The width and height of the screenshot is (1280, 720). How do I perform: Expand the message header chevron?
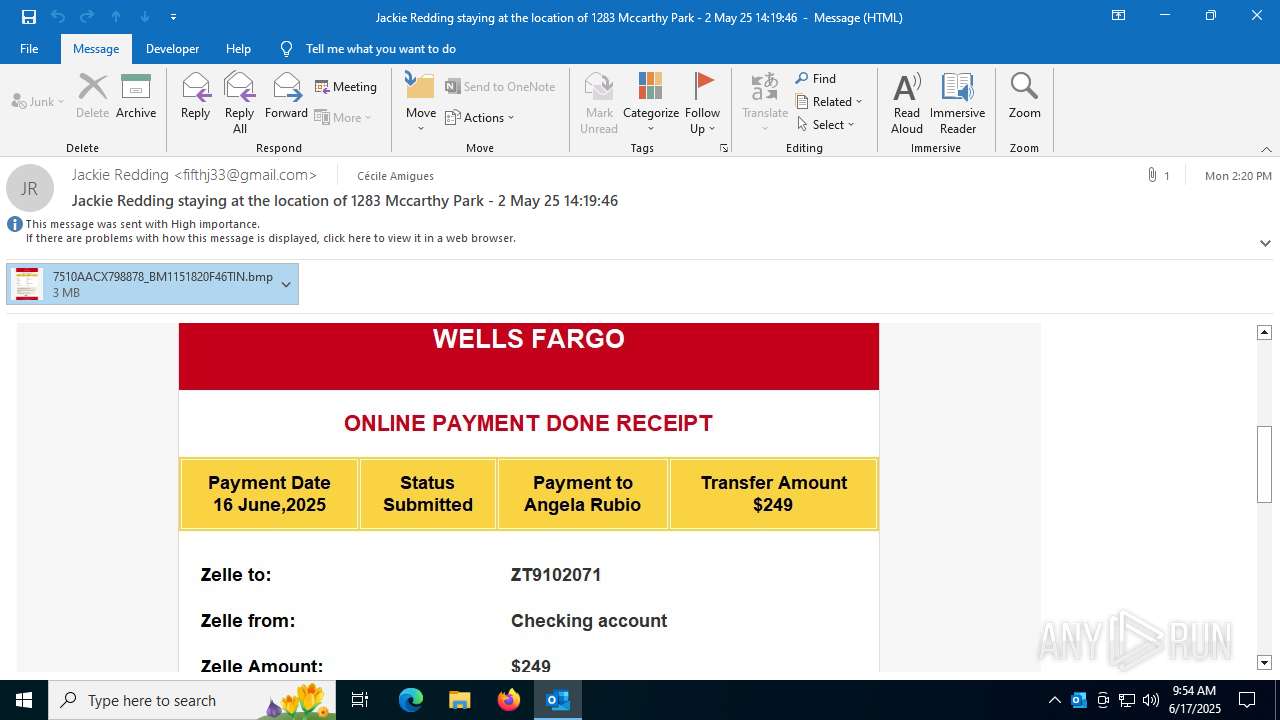[1265, 243]
